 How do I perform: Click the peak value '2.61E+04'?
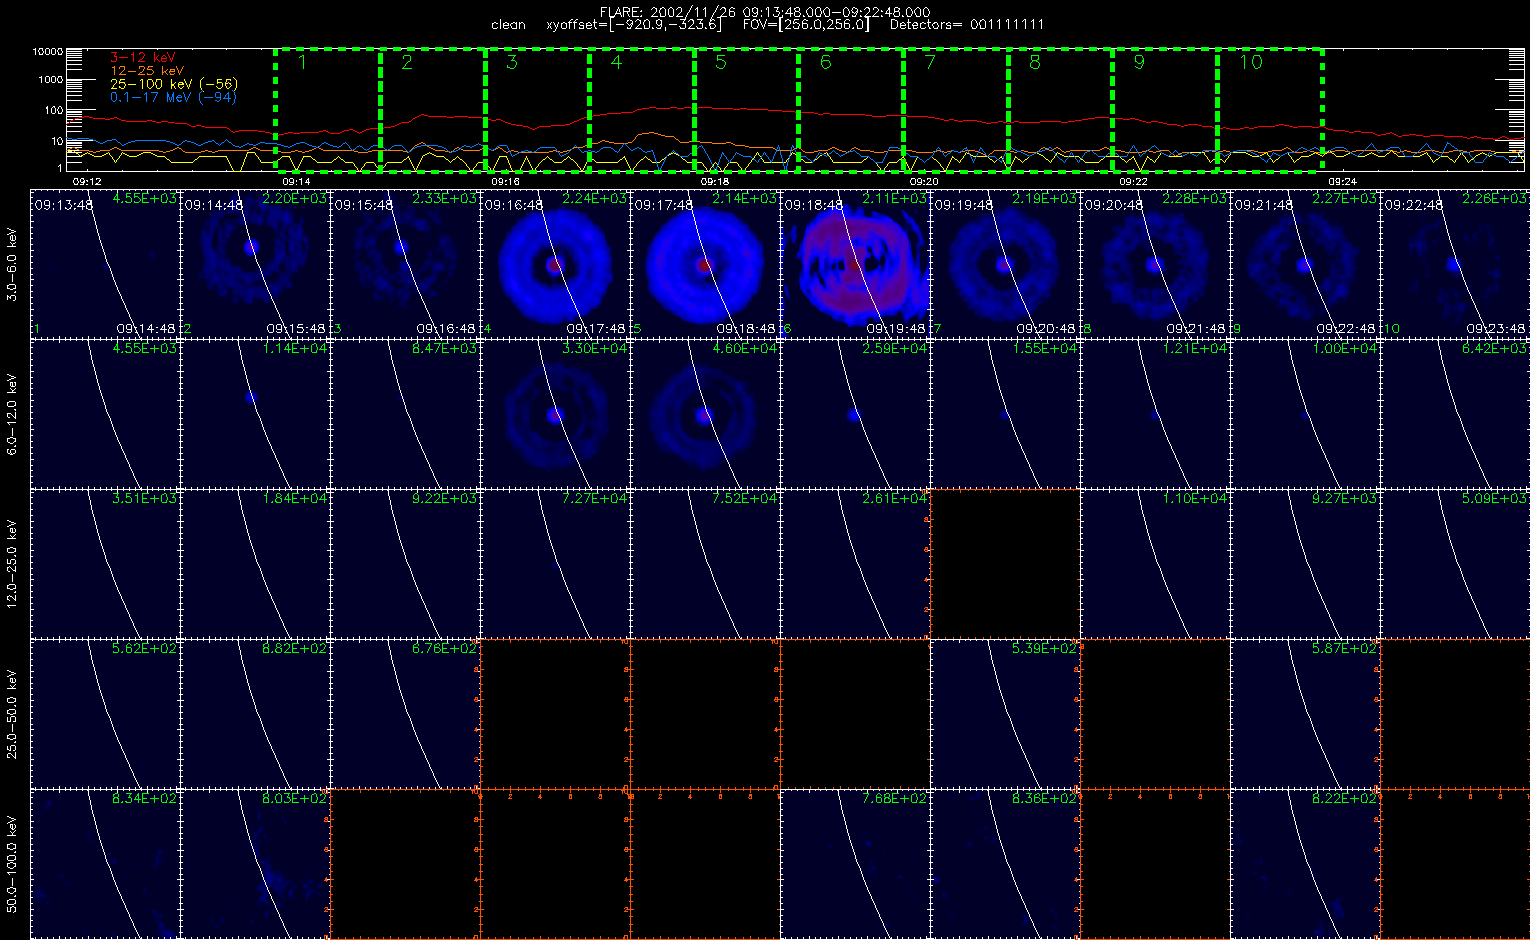(x=894, y=499)
